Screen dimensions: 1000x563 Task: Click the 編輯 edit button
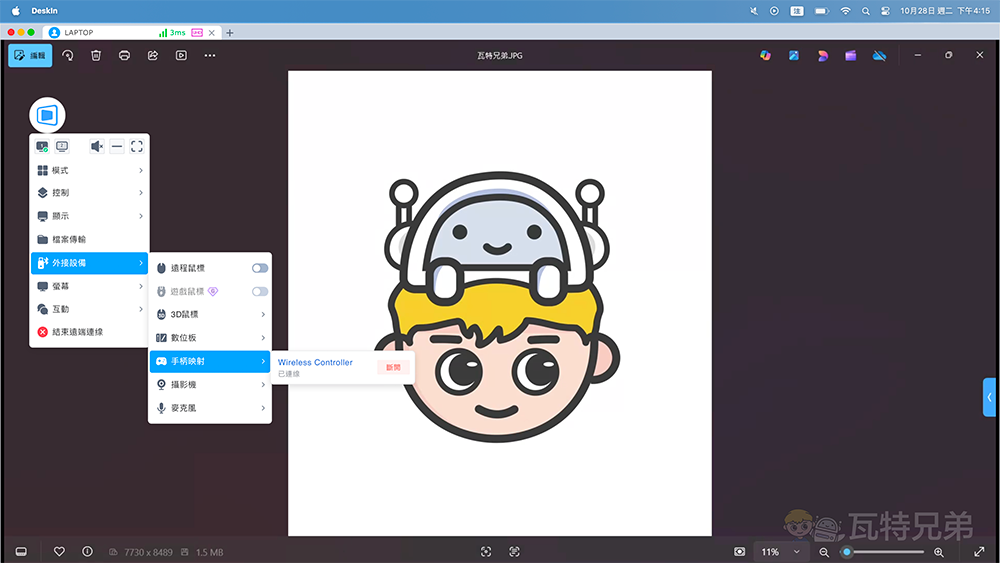[30, 56]
